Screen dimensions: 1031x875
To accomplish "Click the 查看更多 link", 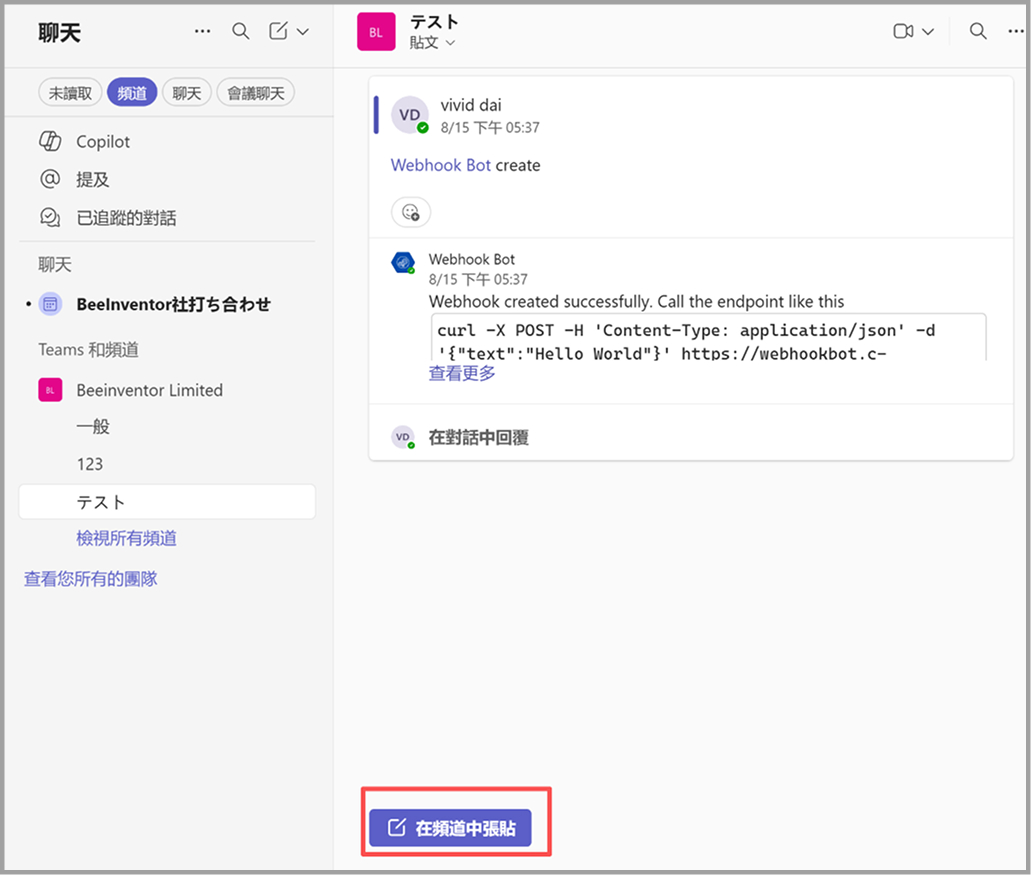I will pyautogui.click(x=462, y=373).
